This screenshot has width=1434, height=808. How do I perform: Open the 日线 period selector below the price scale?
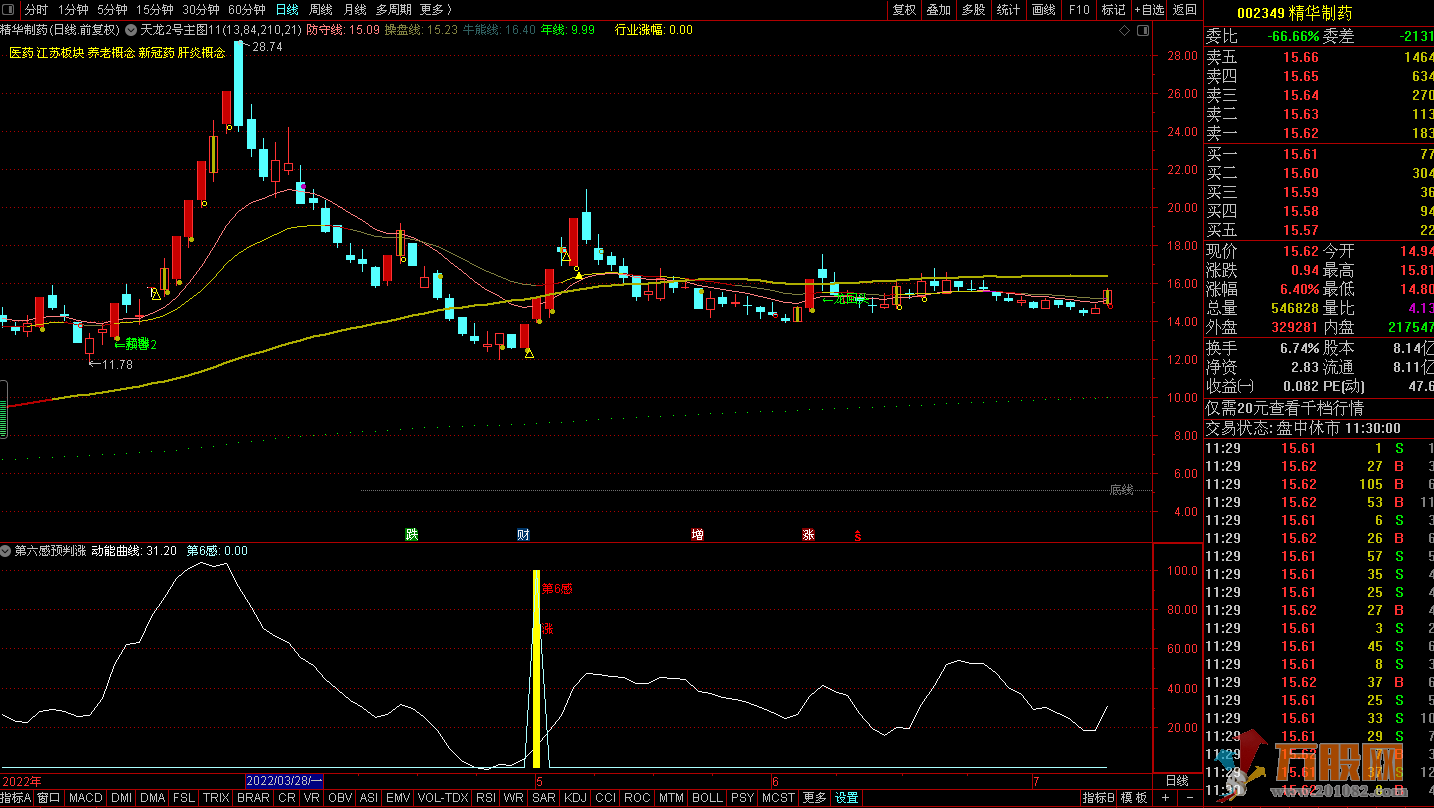[x=1177, y=780]
